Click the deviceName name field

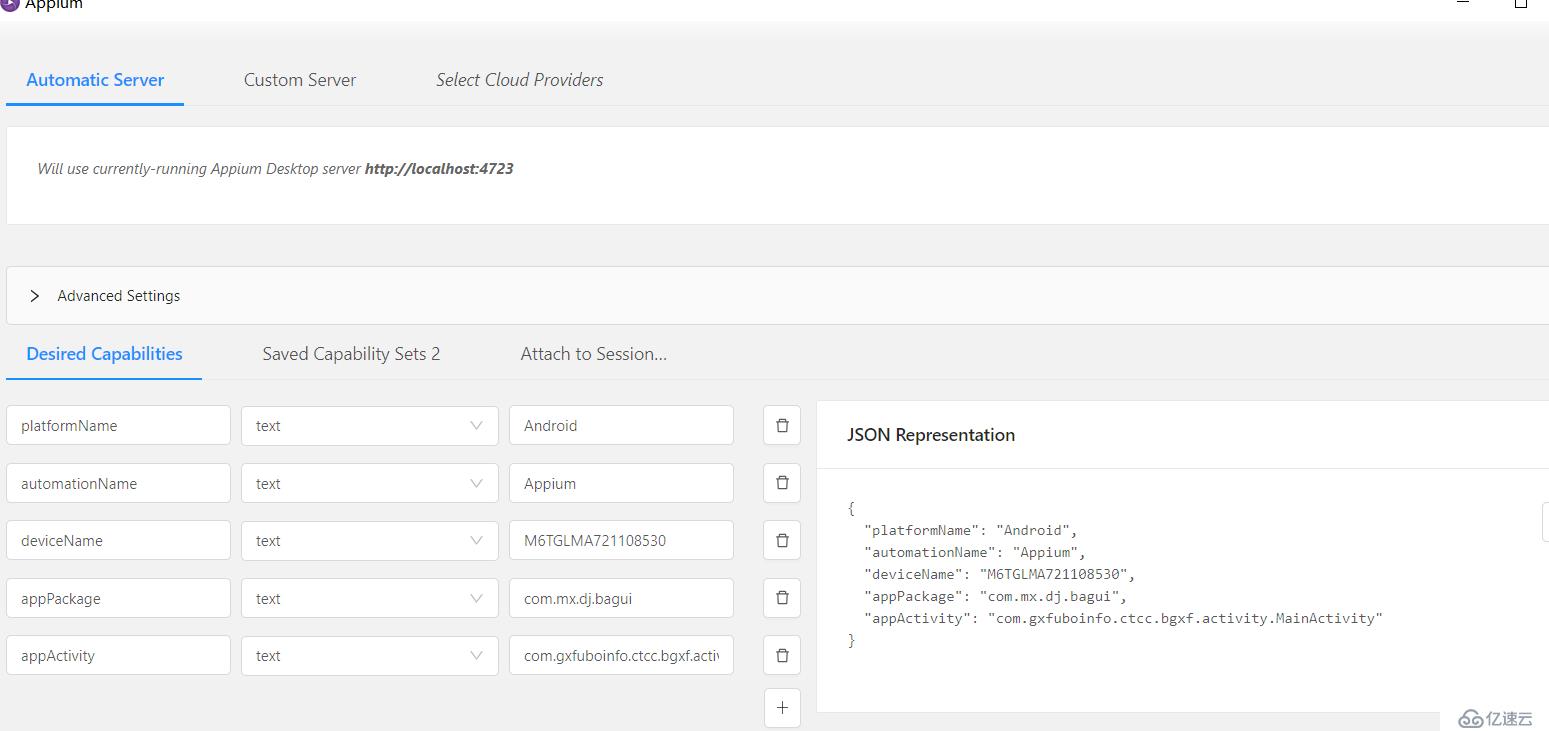point(118,540)
